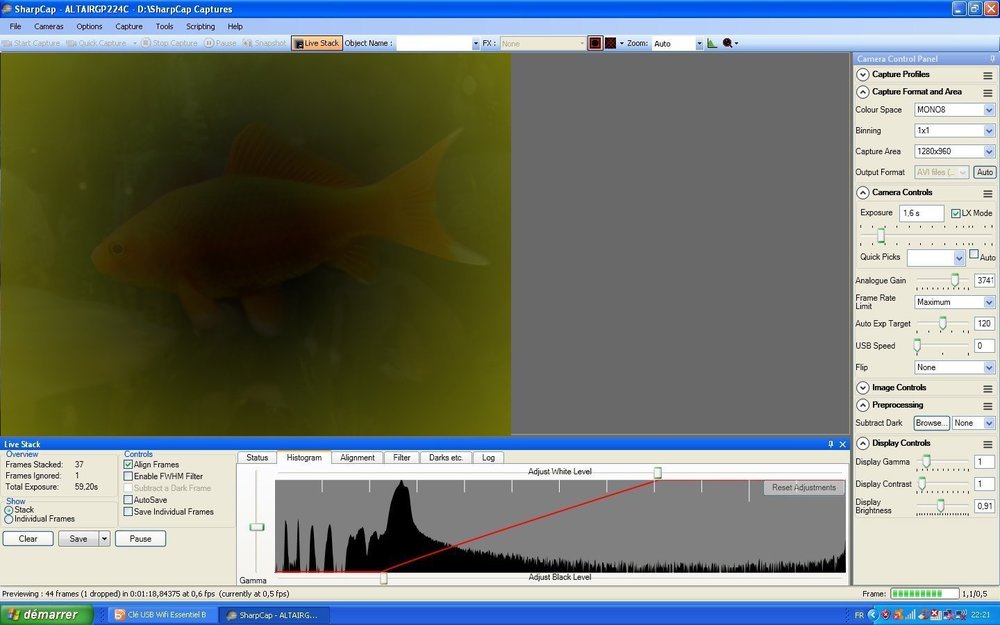Open the Camera Controls section menu icon
This screenshot has height=625, width=1000.
pos(987,193)
